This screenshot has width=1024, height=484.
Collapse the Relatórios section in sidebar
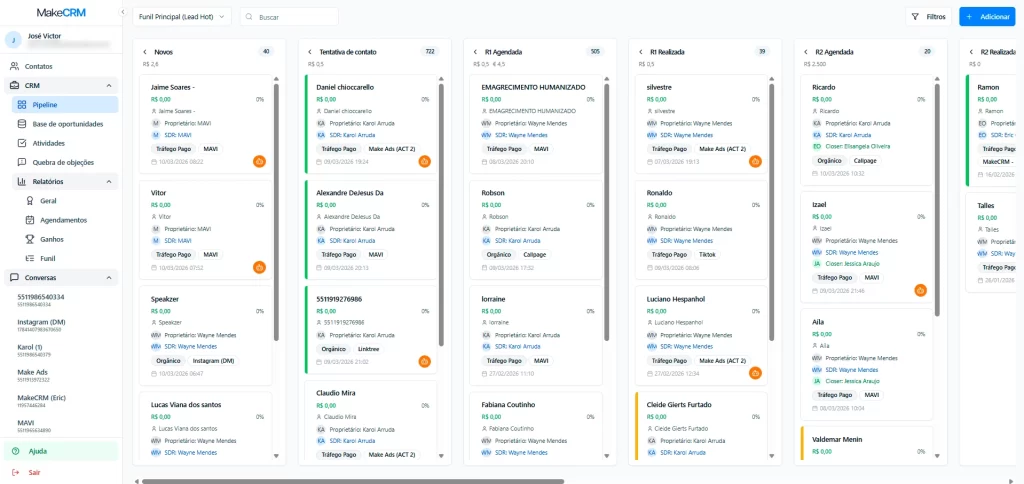coord(108,182)
